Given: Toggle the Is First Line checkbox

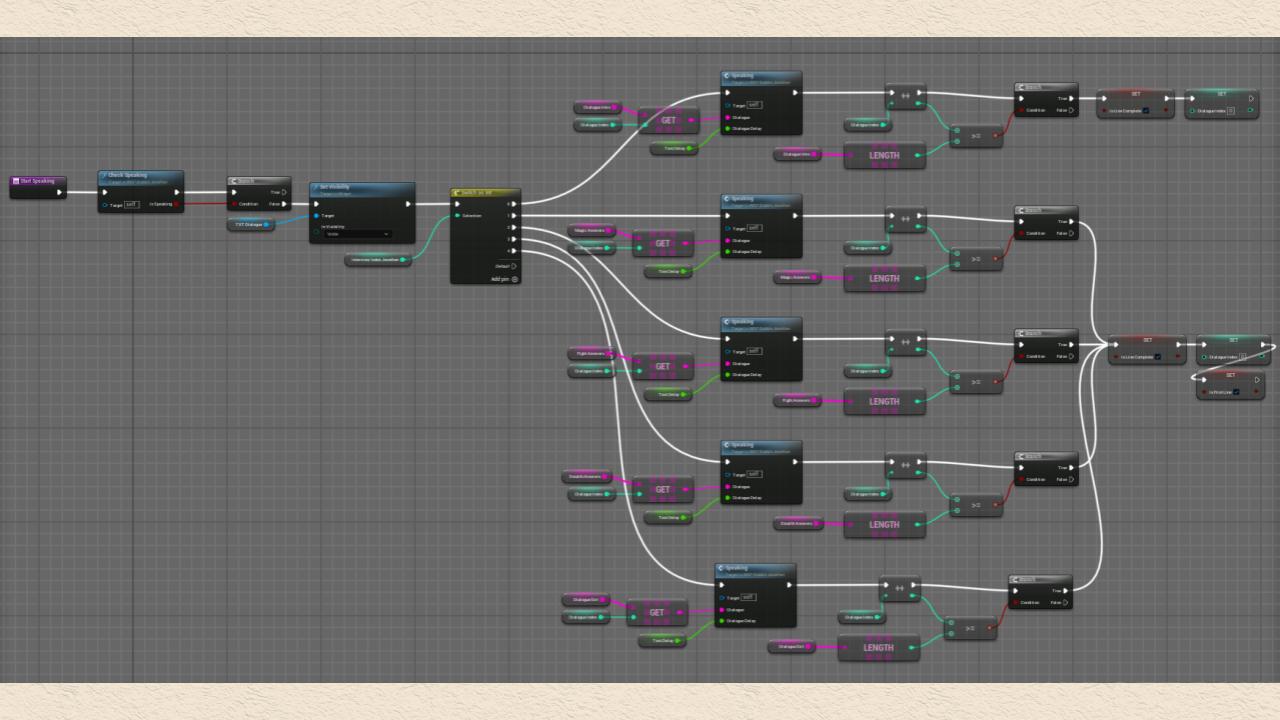Looking at the screenshot, I should click(x=1236, y=392).
